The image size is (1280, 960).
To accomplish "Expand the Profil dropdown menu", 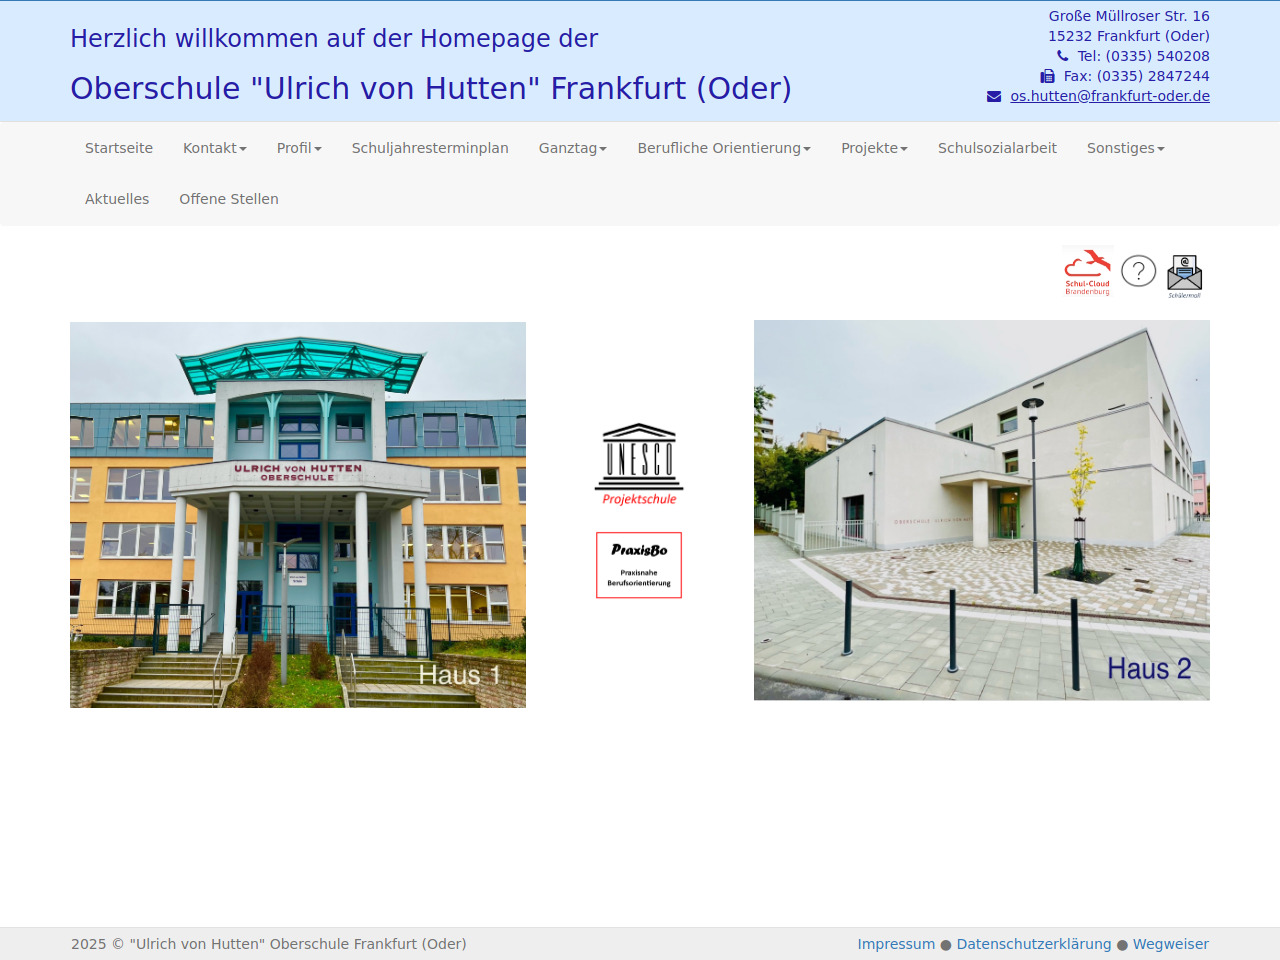I will point(299,148).
